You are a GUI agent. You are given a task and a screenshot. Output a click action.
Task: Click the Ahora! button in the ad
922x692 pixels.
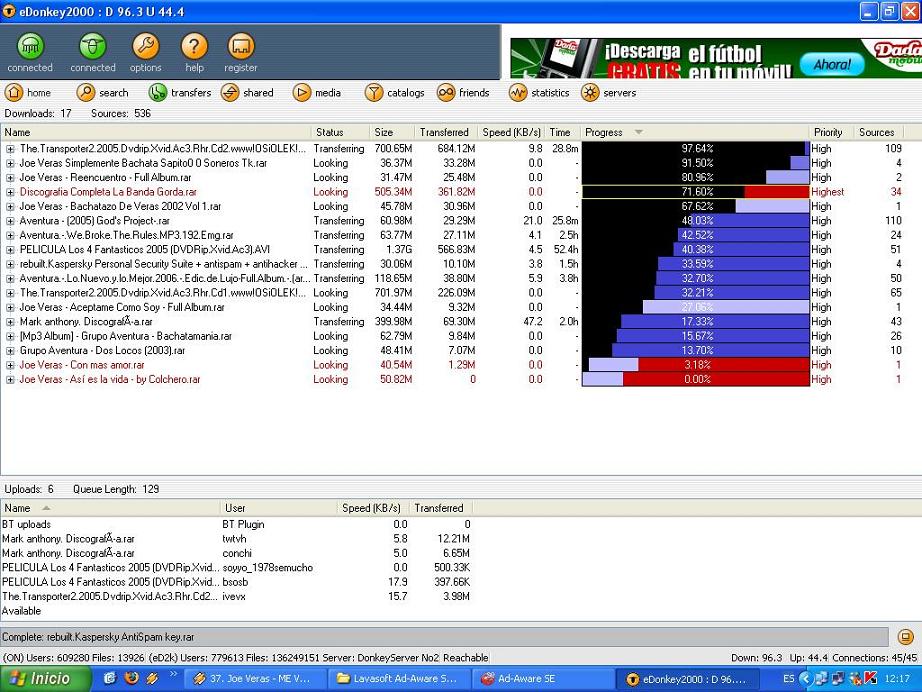coord(832,64)
